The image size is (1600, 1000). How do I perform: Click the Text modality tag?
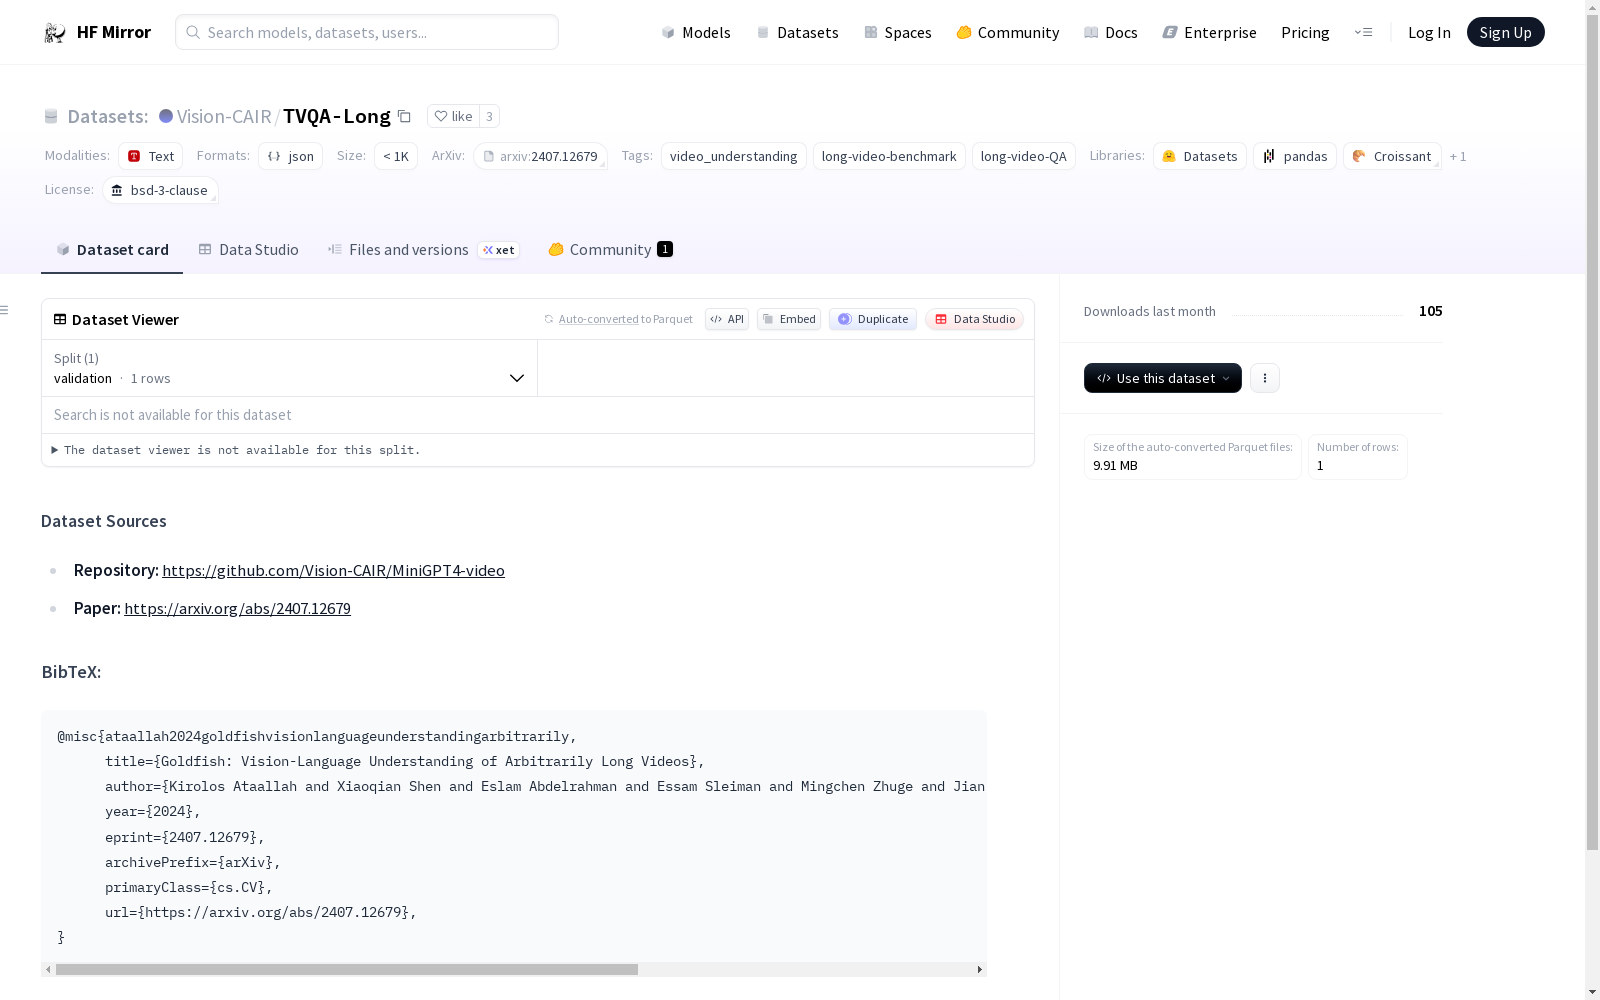[151, 156]
